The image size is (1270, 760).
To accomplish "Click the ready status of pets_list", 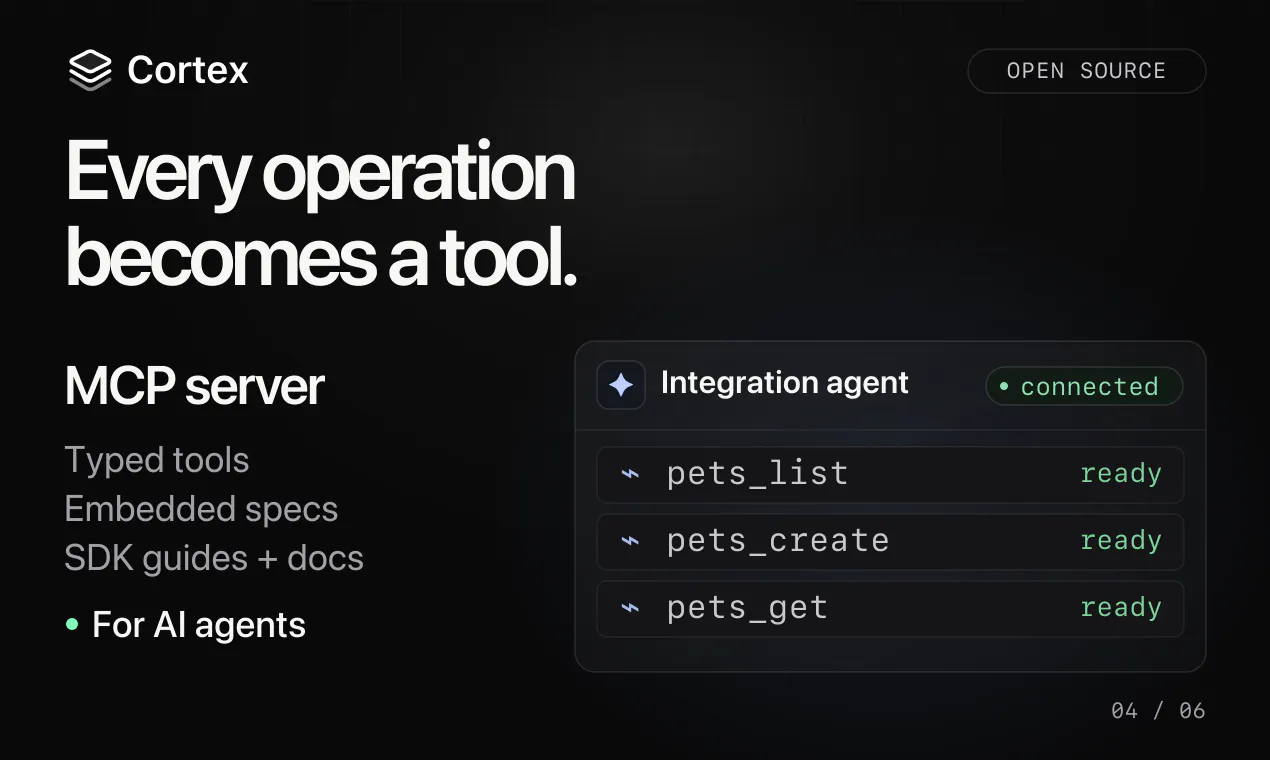I will point(1121,474).
